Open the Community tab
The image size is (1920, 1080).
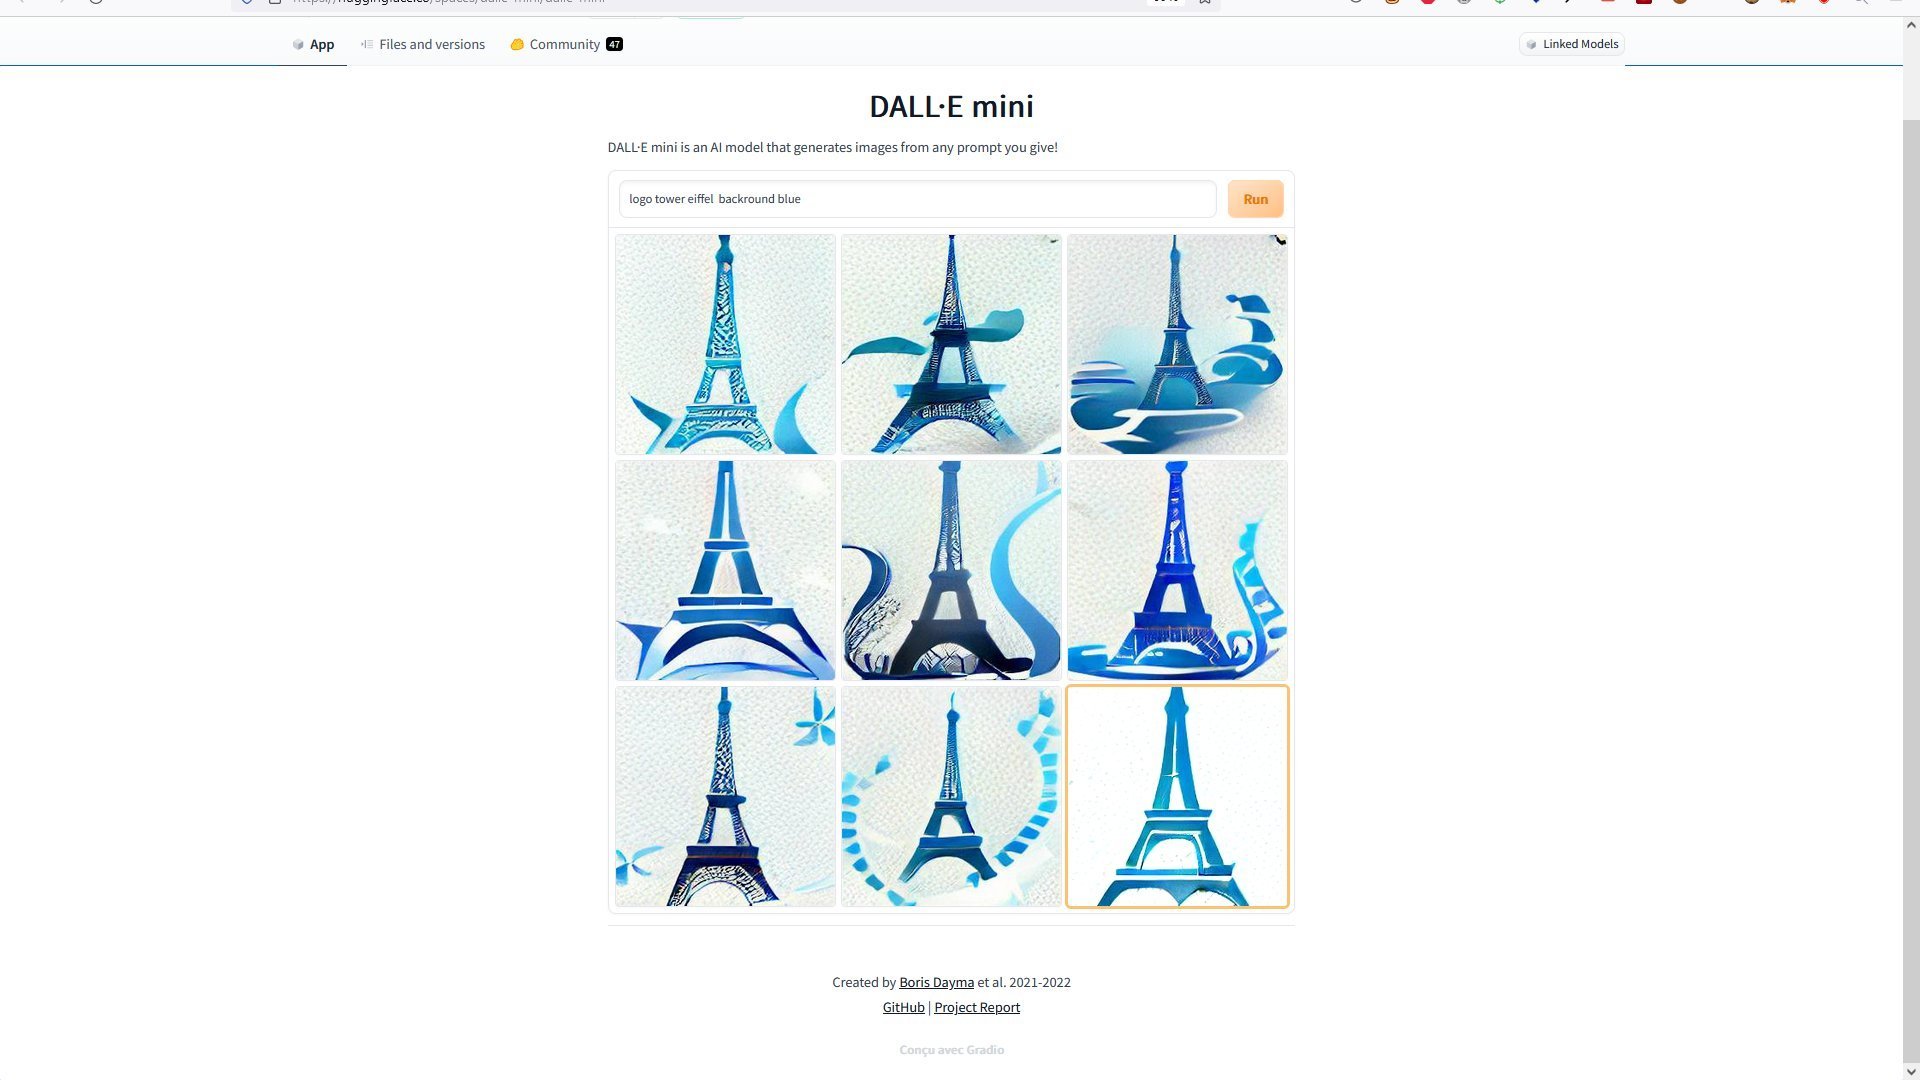tap(566, 44)
